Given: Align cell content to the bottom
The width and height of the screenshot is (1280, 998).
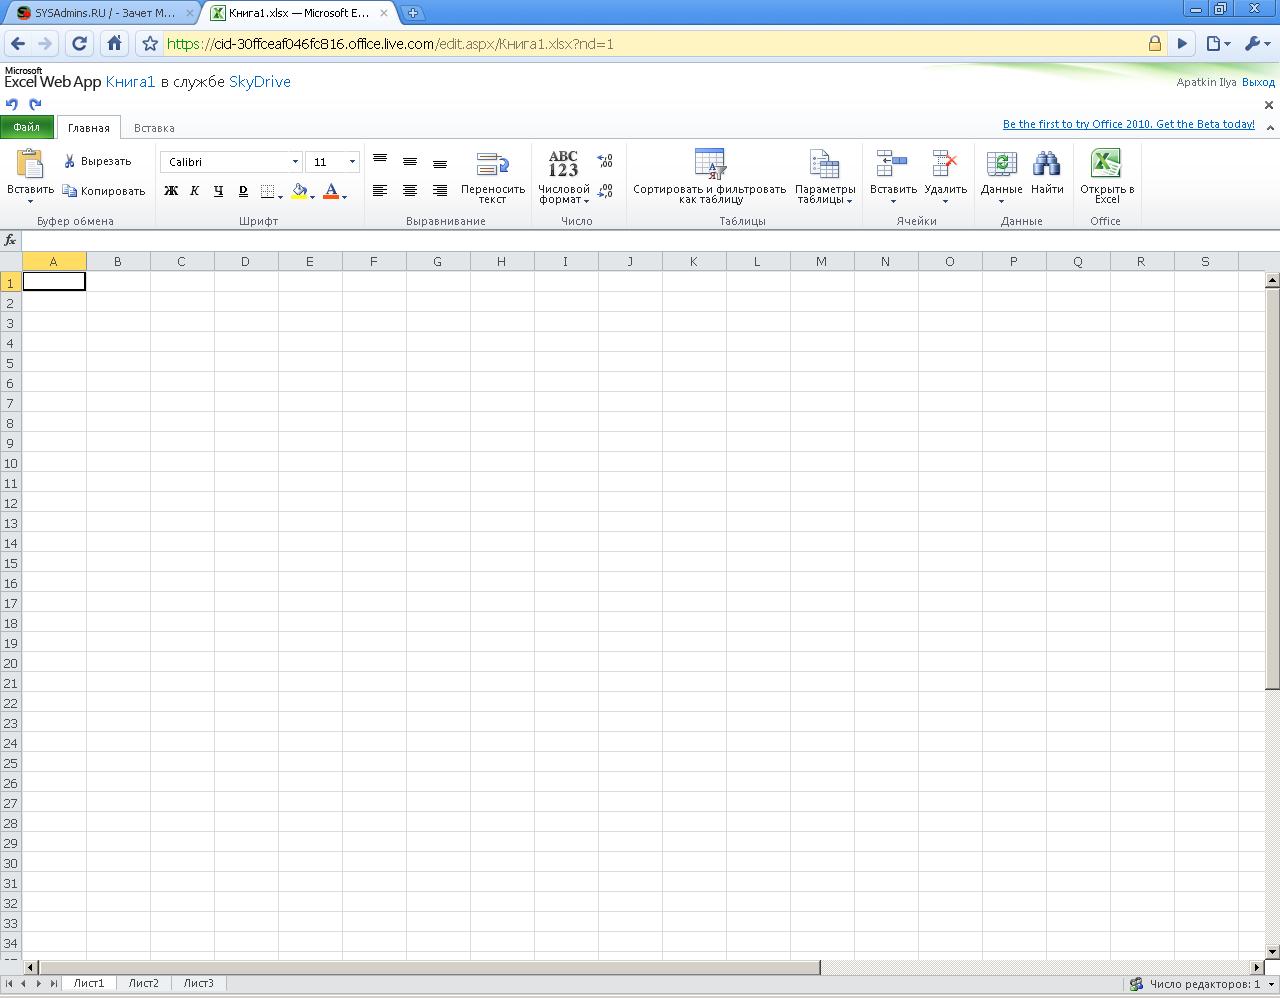Looking at the screenshot, I should (x=440, y=162).
